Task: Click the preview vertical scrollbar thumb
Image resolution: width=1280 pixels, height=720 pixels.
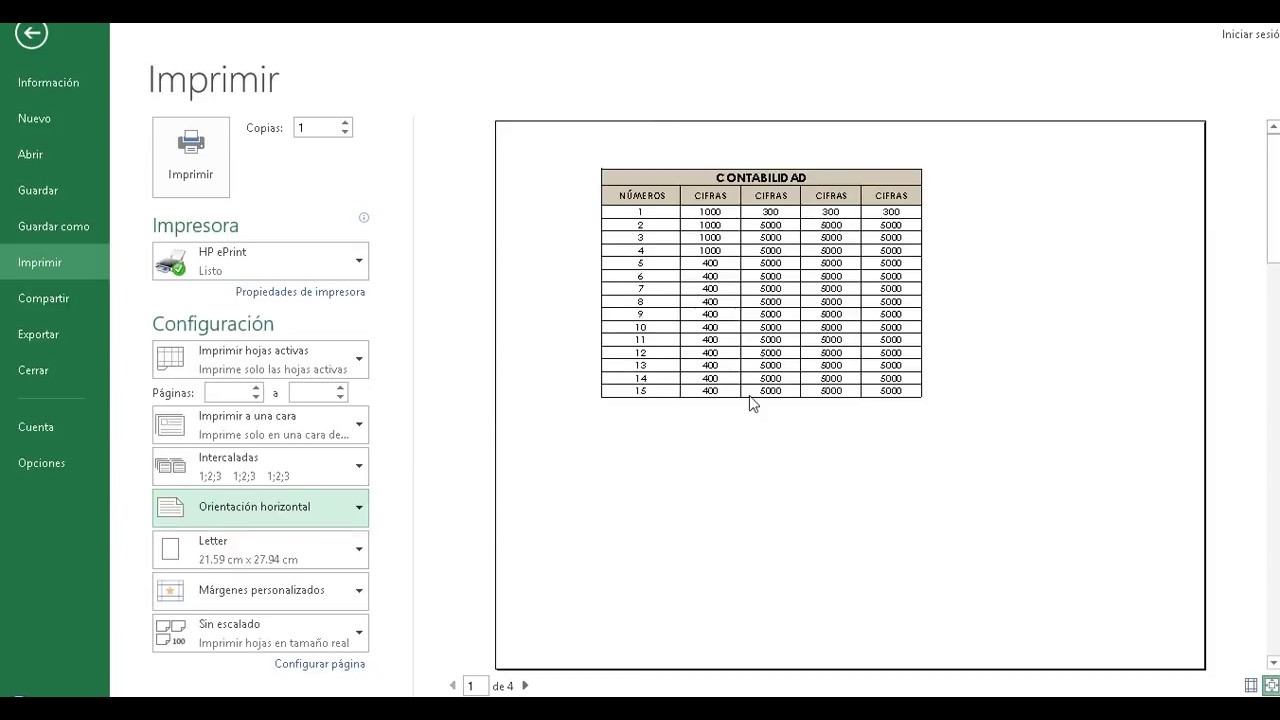Action: coord(1273,200)
